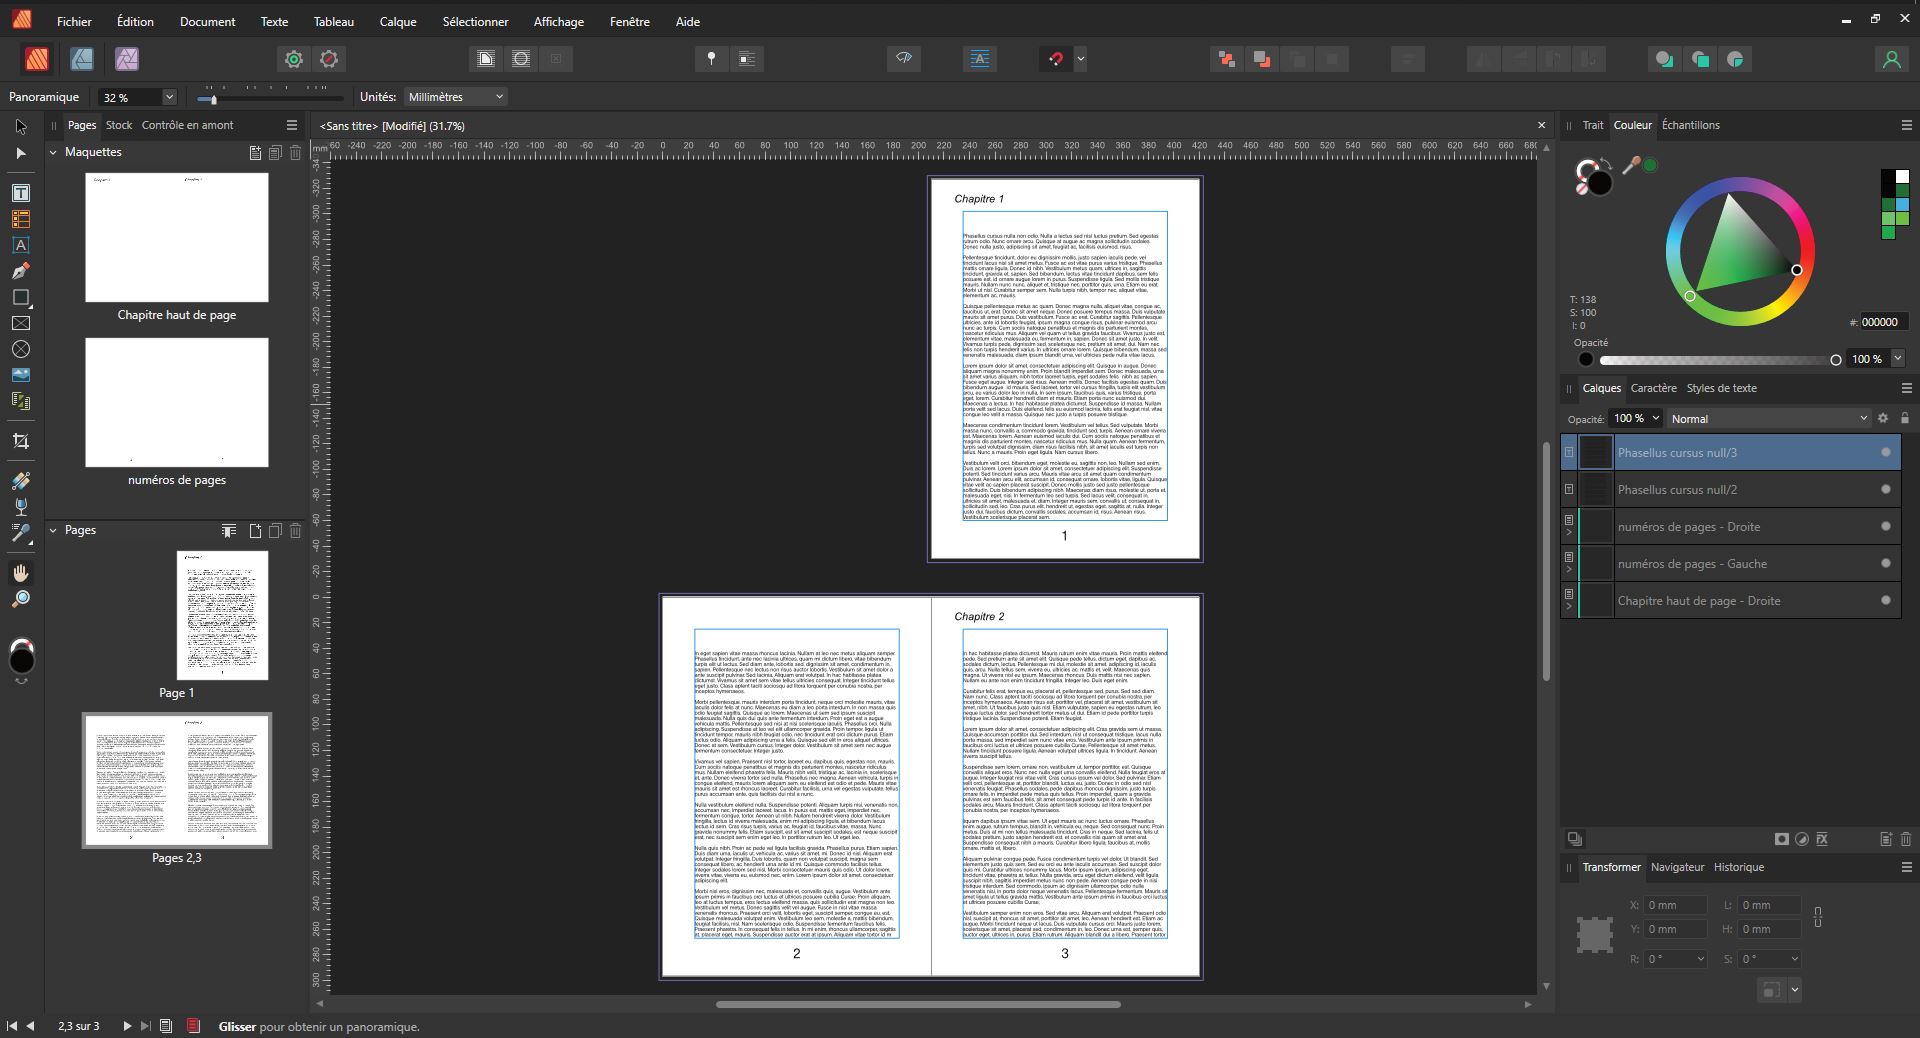Select the Vector Crop tool
The image size is (1920, 1038).
coord(21,441)
